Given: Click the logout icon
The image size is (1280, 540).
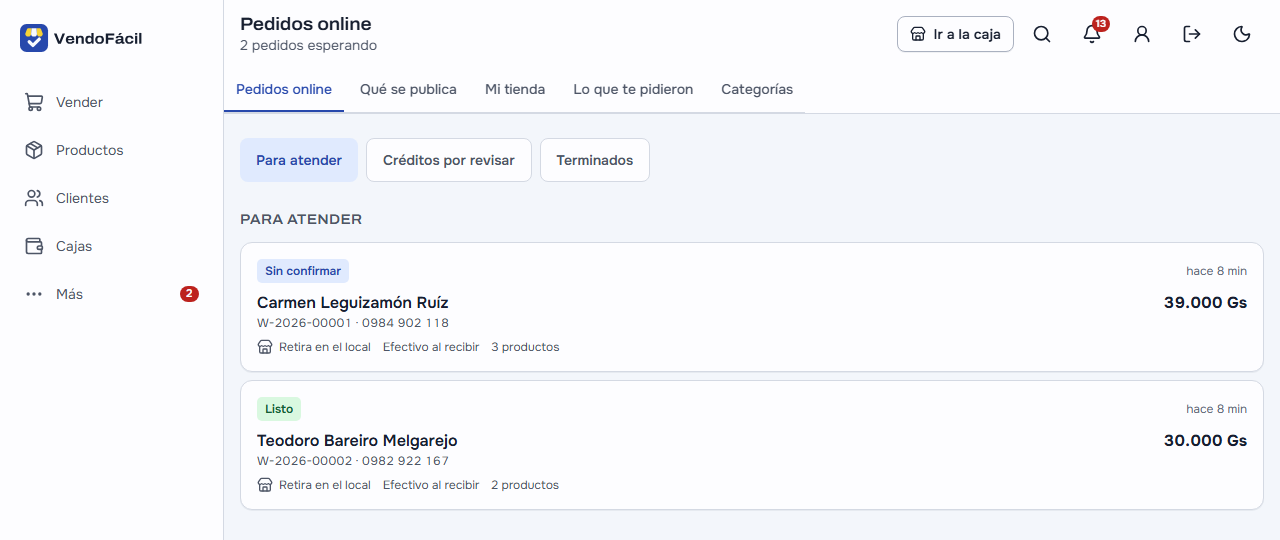Looking at the screenshot, I should [1192, 34].
